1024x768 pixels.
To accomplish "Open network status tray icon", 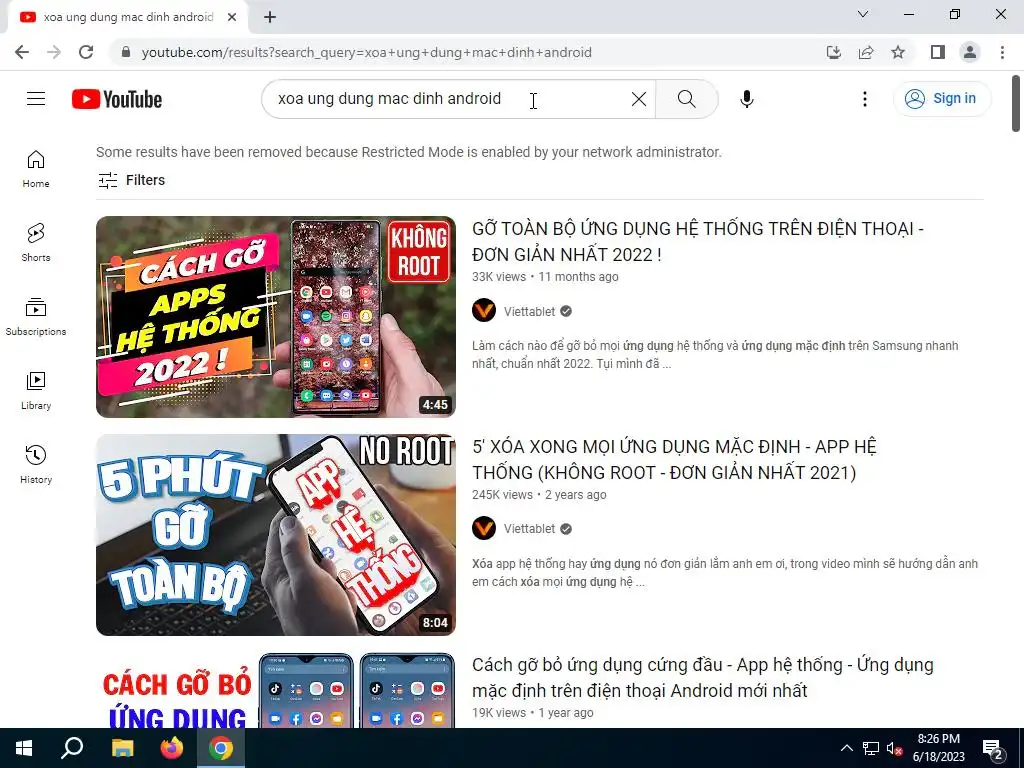I will [870, 748].
